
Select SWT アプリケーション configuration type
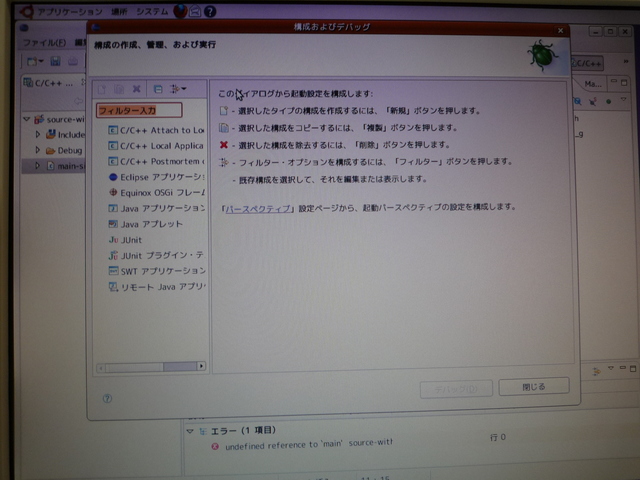coord(157,271)
